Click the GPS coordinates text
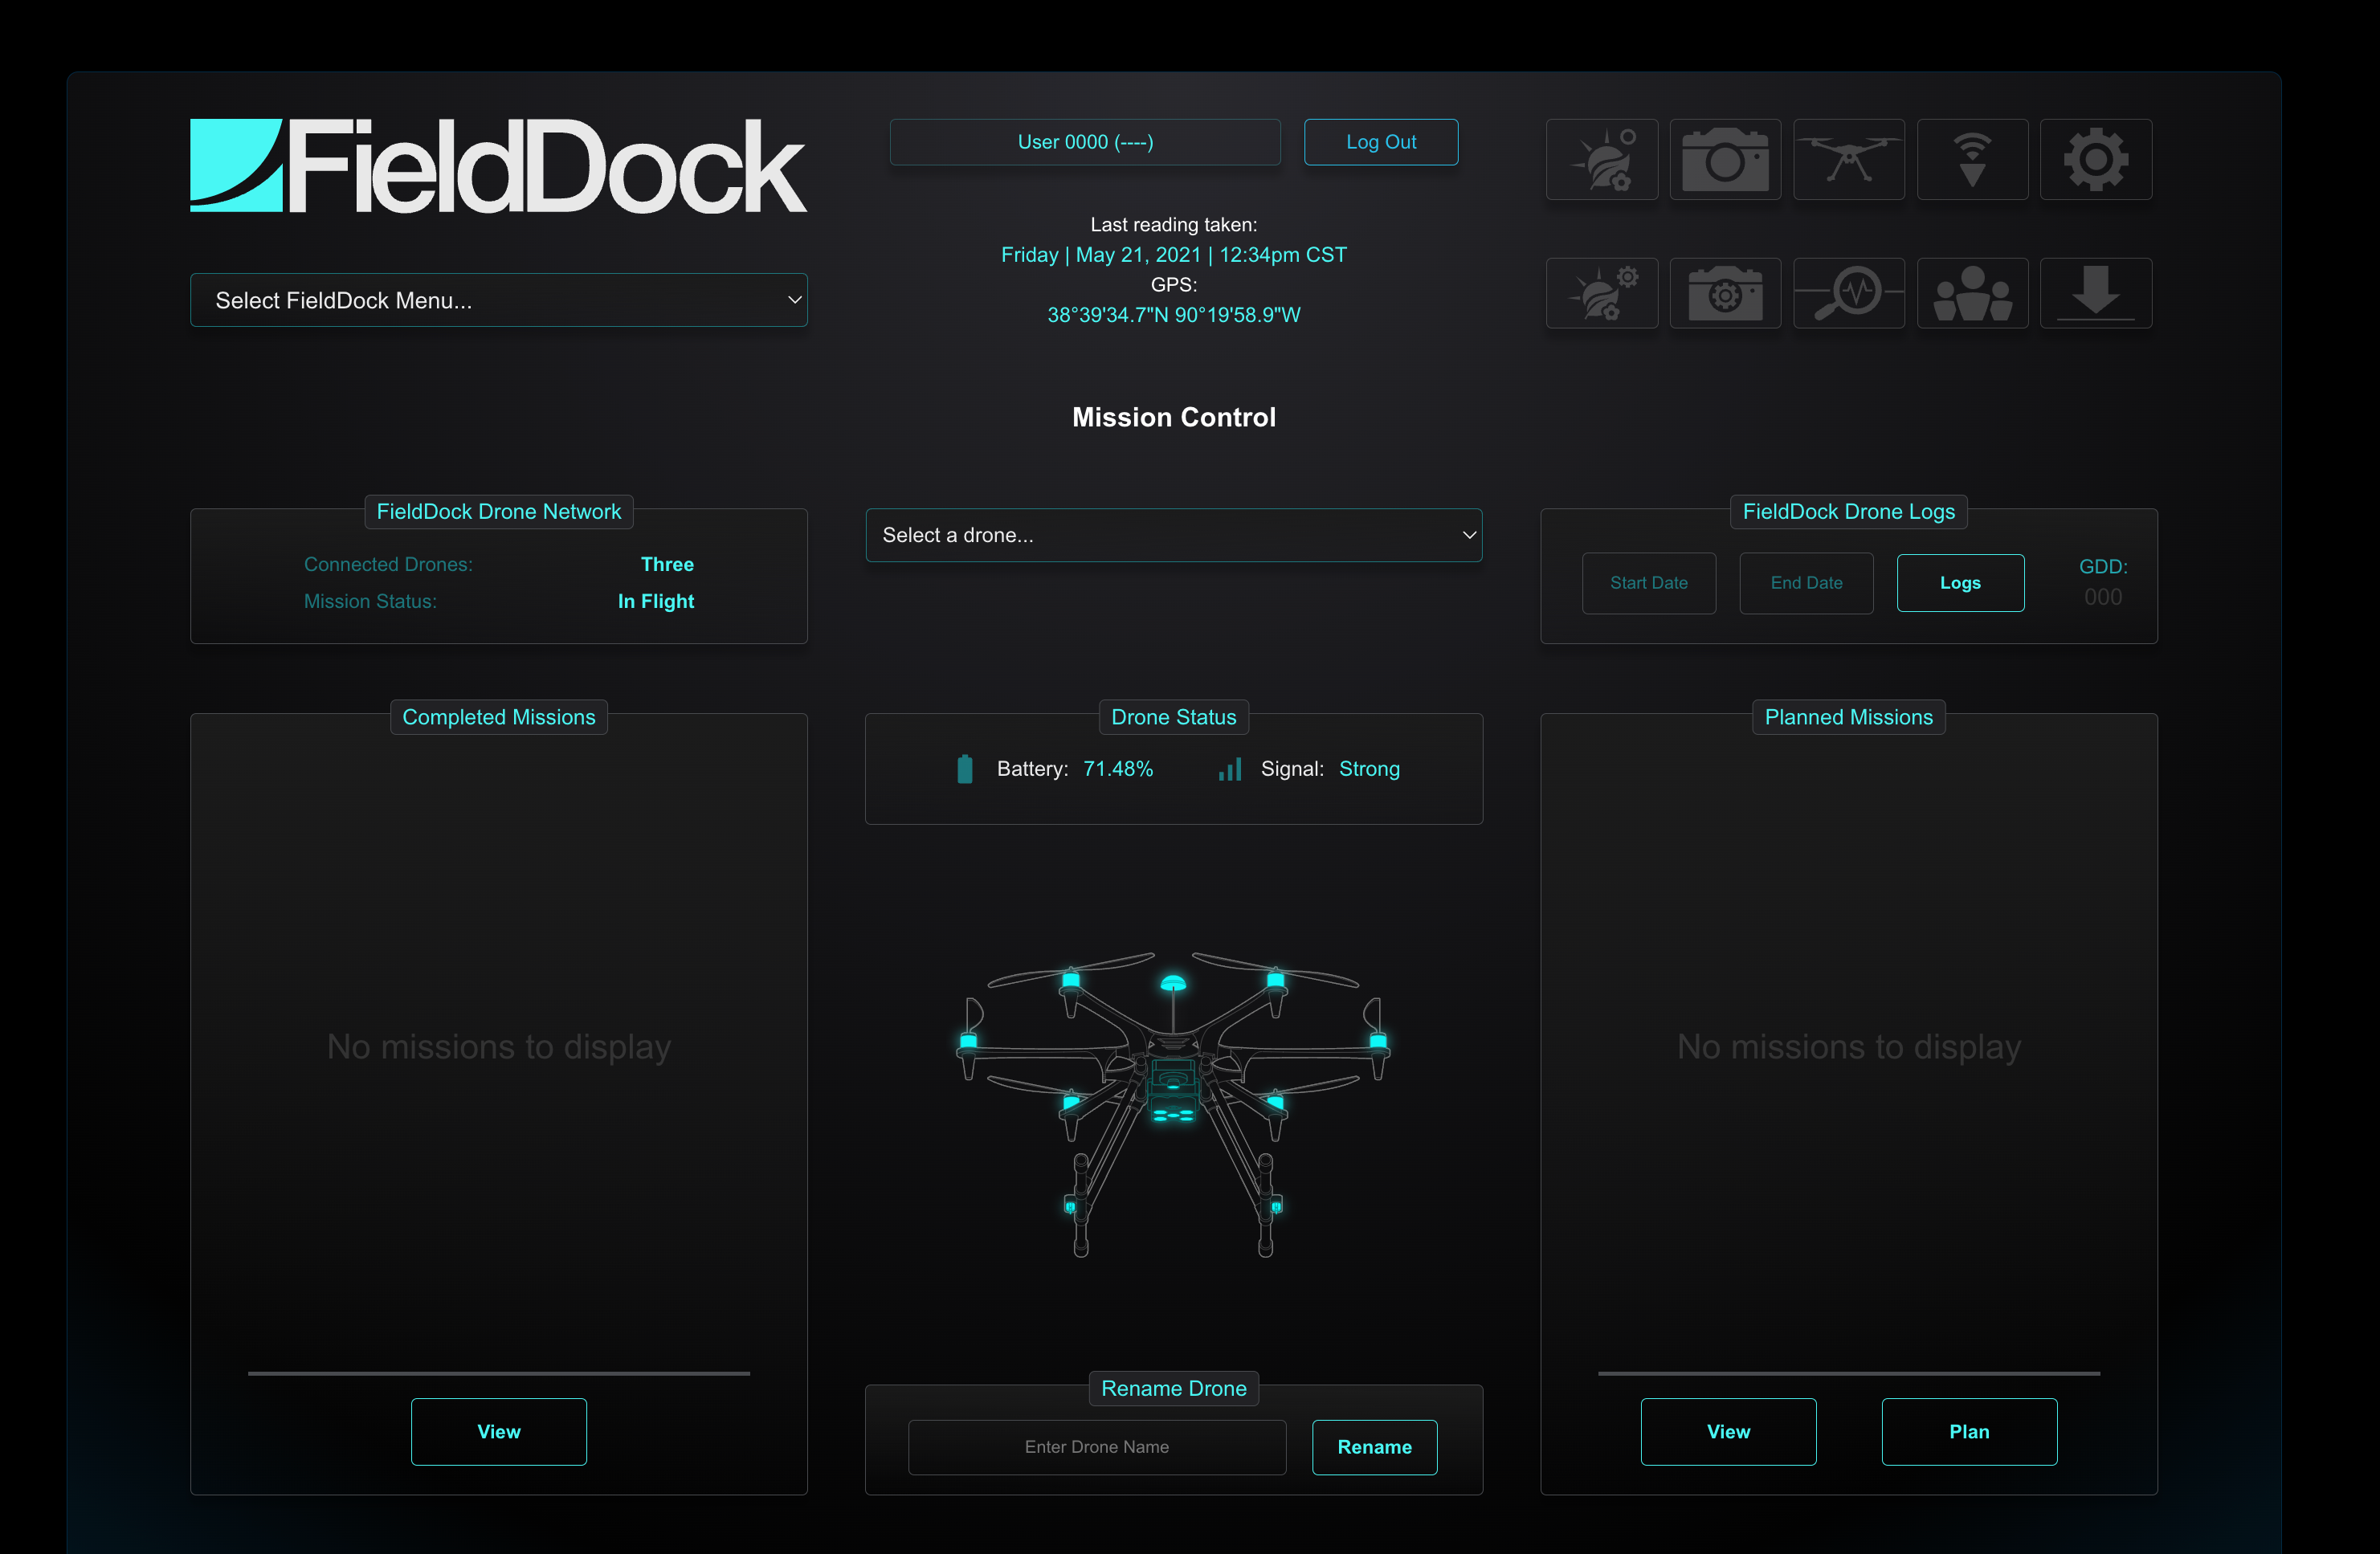 tap(1173, 315)
